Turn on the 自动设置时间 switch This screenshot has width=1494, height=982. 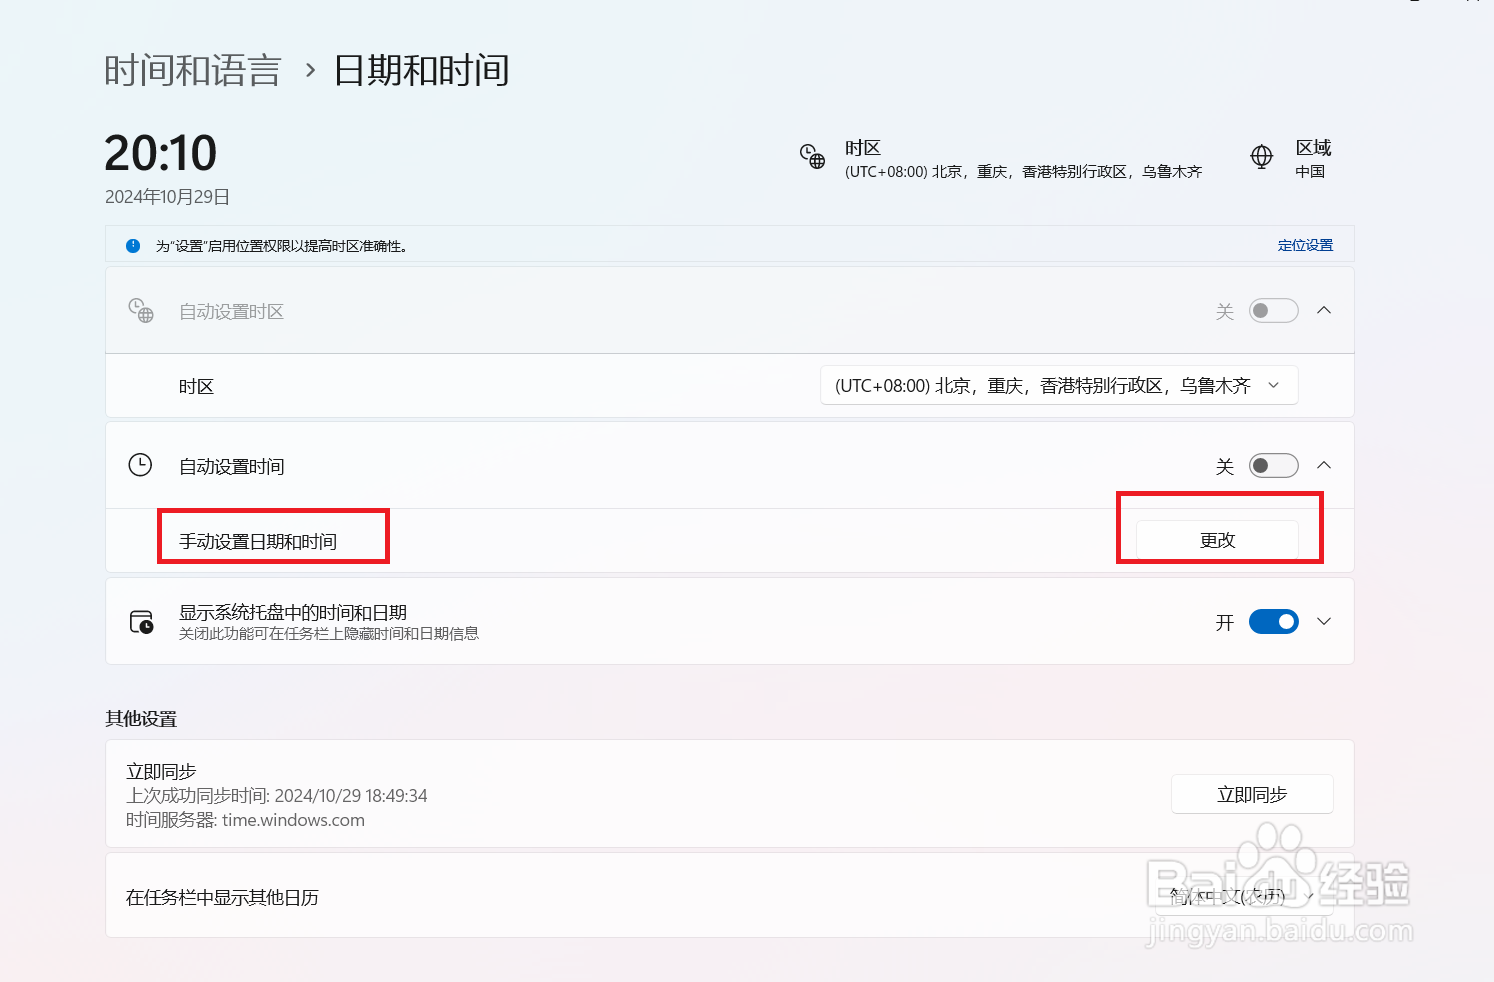pyautogui.click(x=1274, y=466)
